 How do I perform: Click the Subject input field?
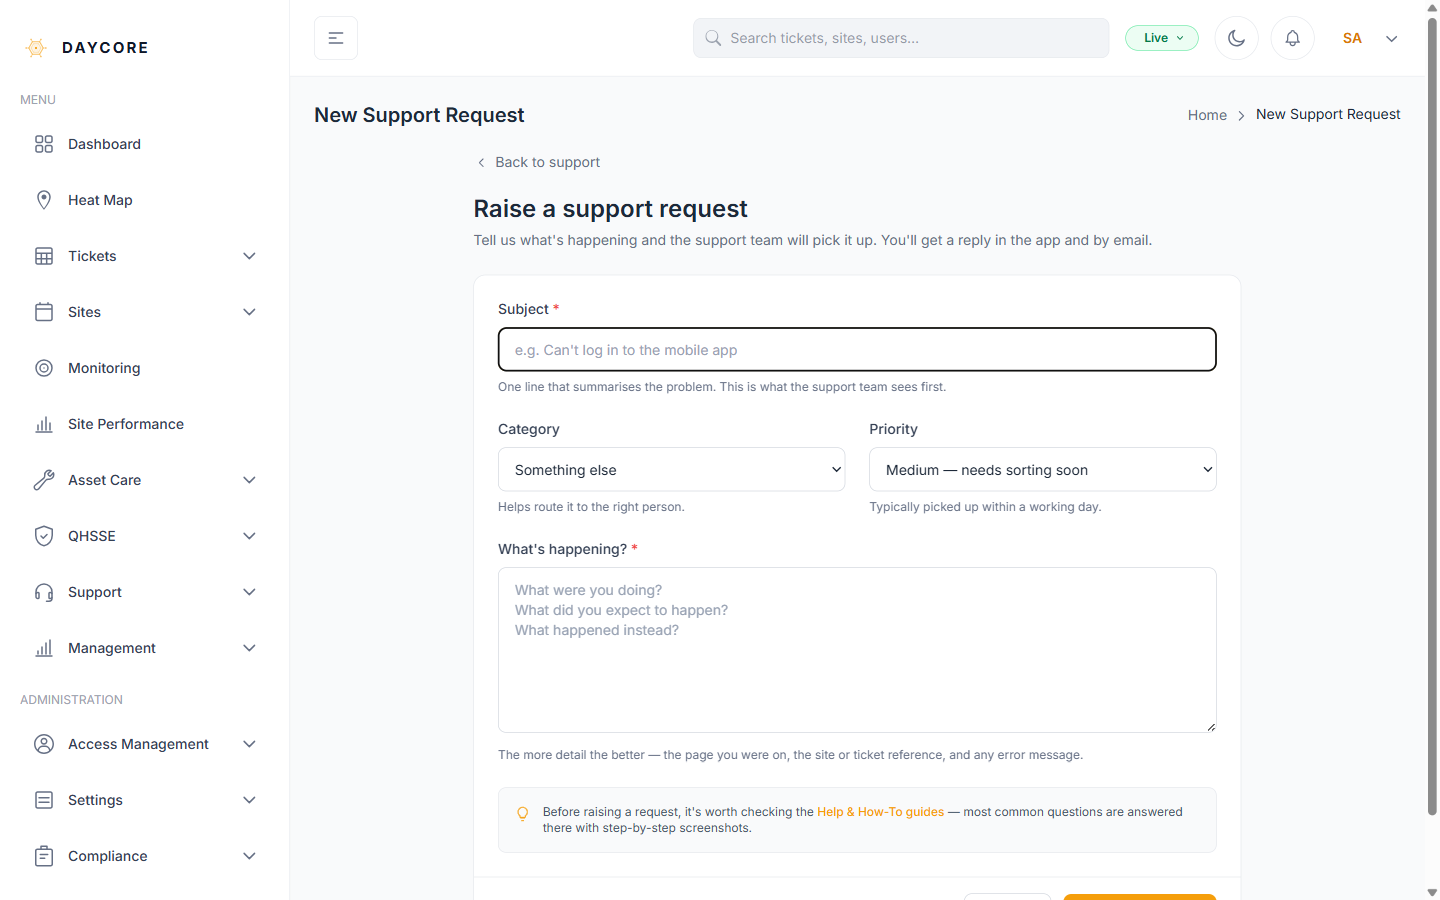[x=857, y=349]
